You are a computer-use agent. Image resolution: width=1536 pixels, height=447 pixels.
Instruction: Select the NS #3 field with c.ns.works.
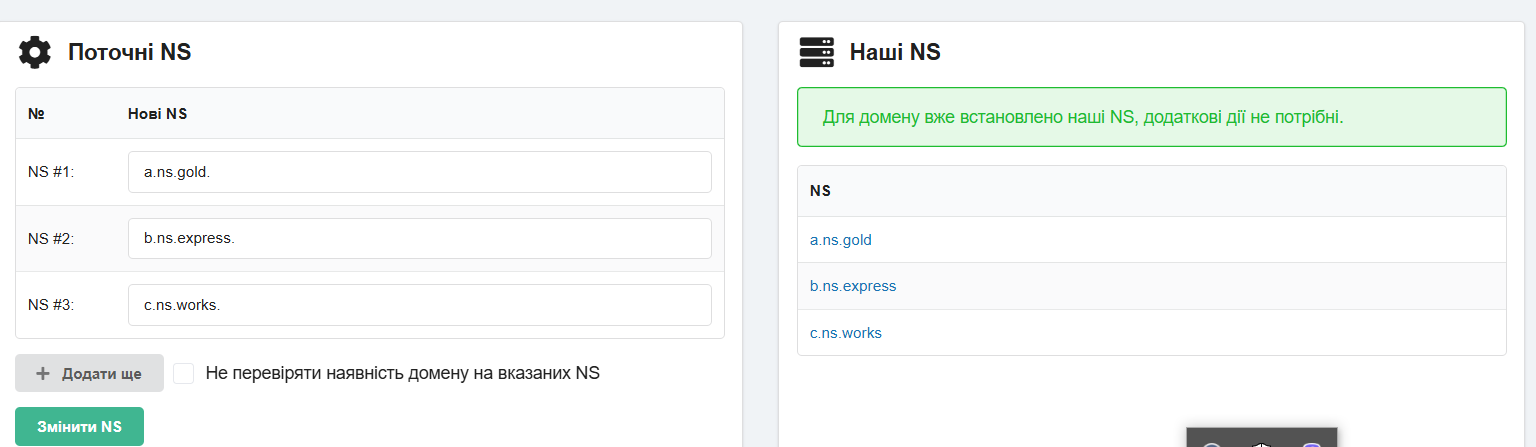click(419, 305)
